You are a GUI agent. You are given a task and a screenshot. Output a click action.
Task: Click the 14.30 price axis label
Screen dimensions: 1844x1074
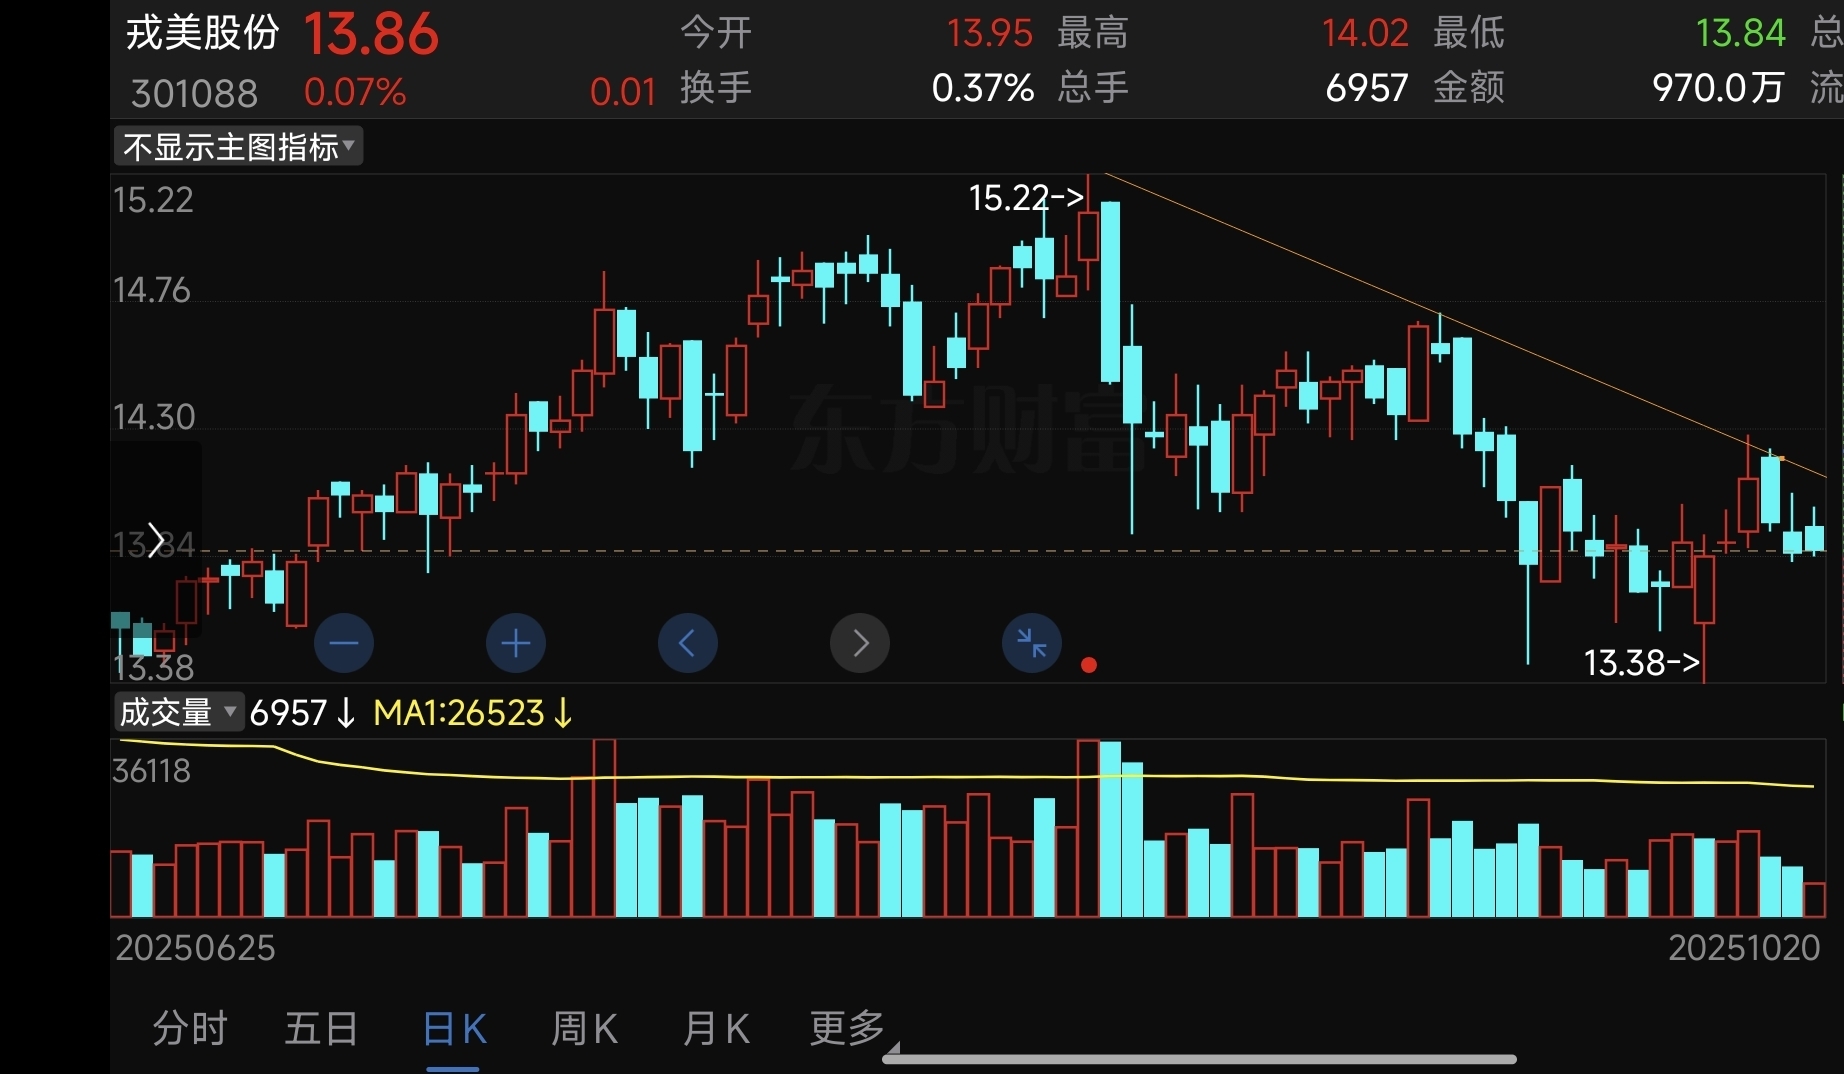154,417
